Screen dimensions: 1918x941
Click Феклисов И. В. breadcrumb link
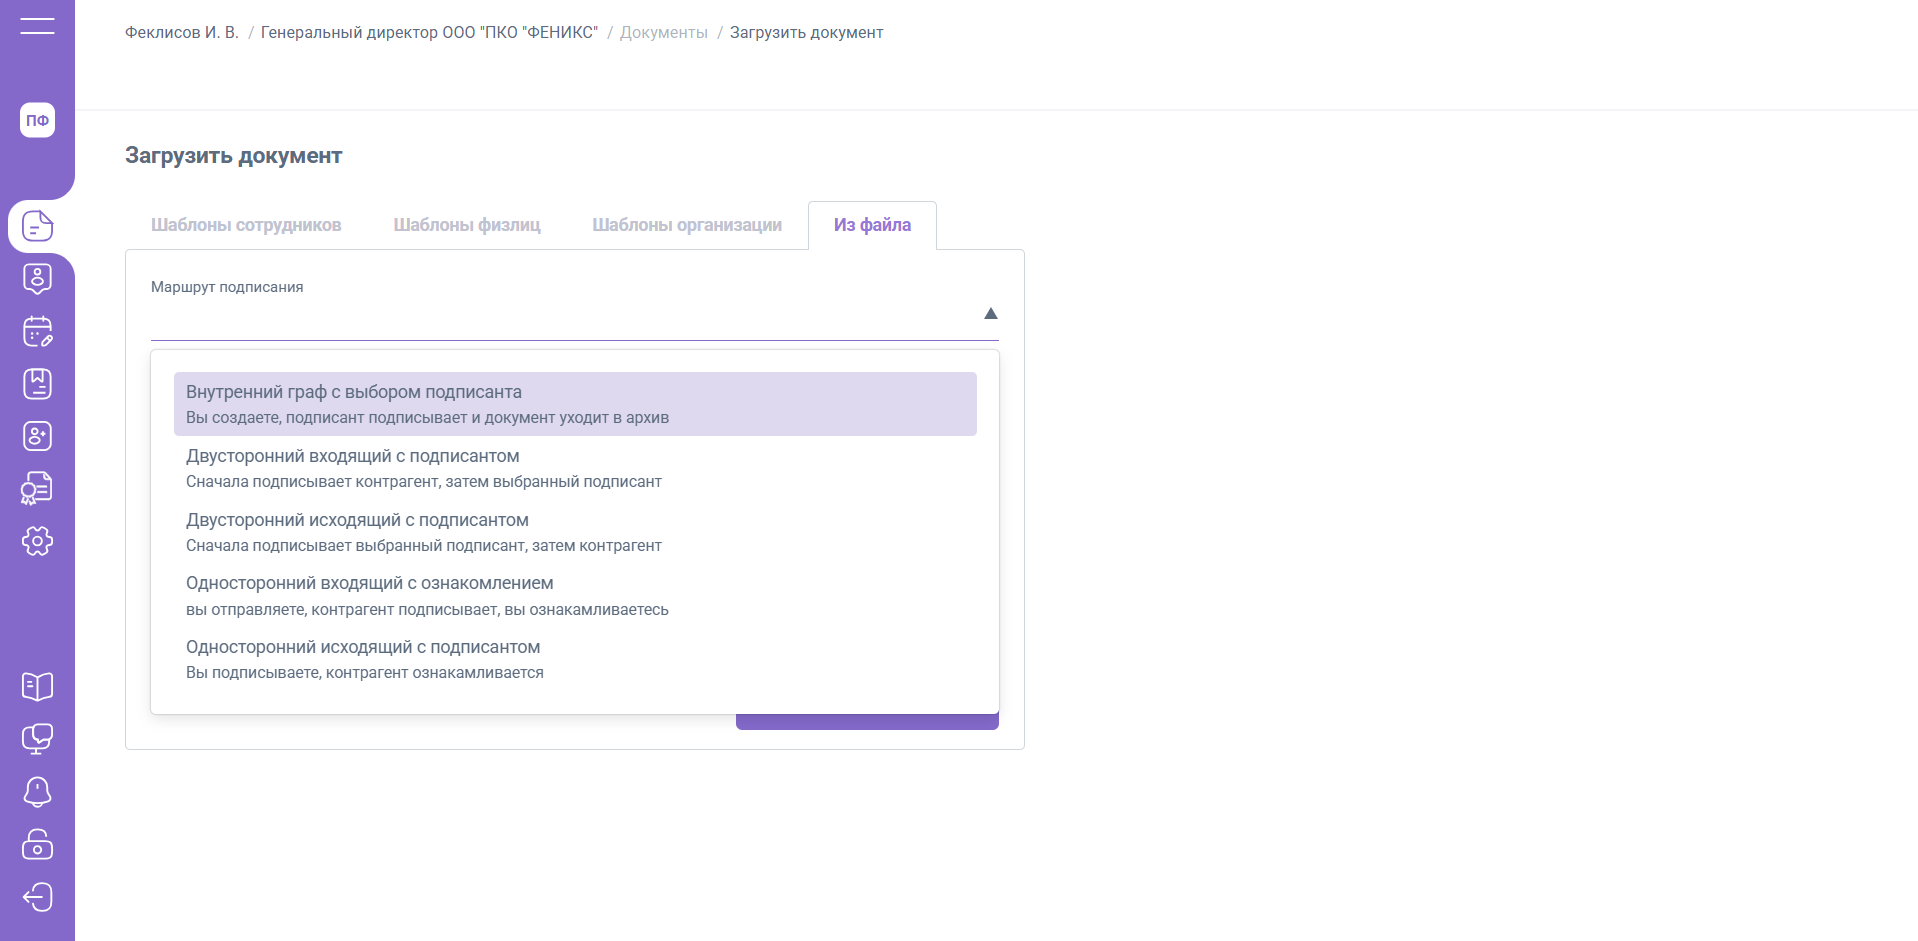click(x=181, y=33)
